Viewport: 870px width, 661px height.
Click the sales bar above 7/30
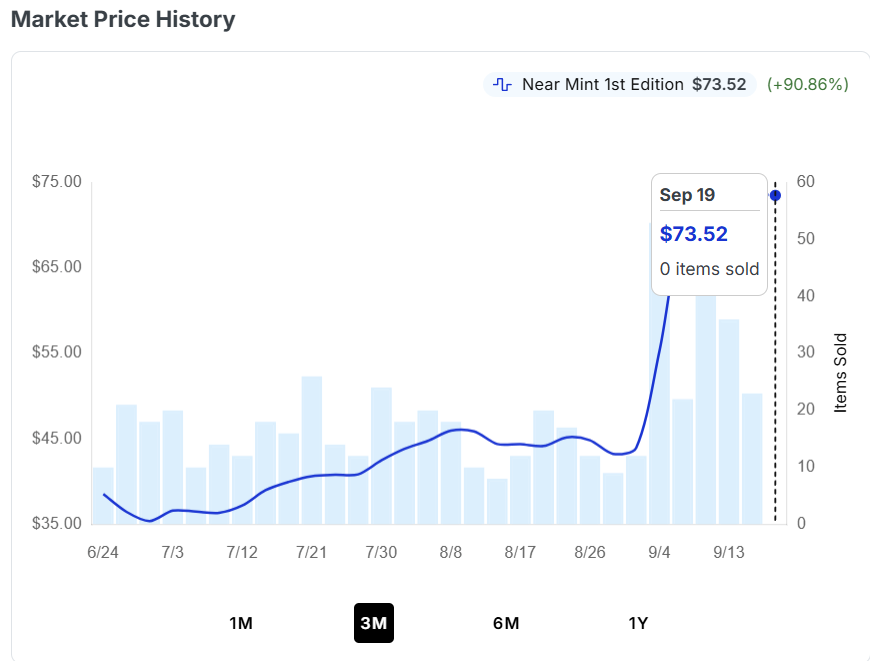pyautogui.click(x=381, y=456)
